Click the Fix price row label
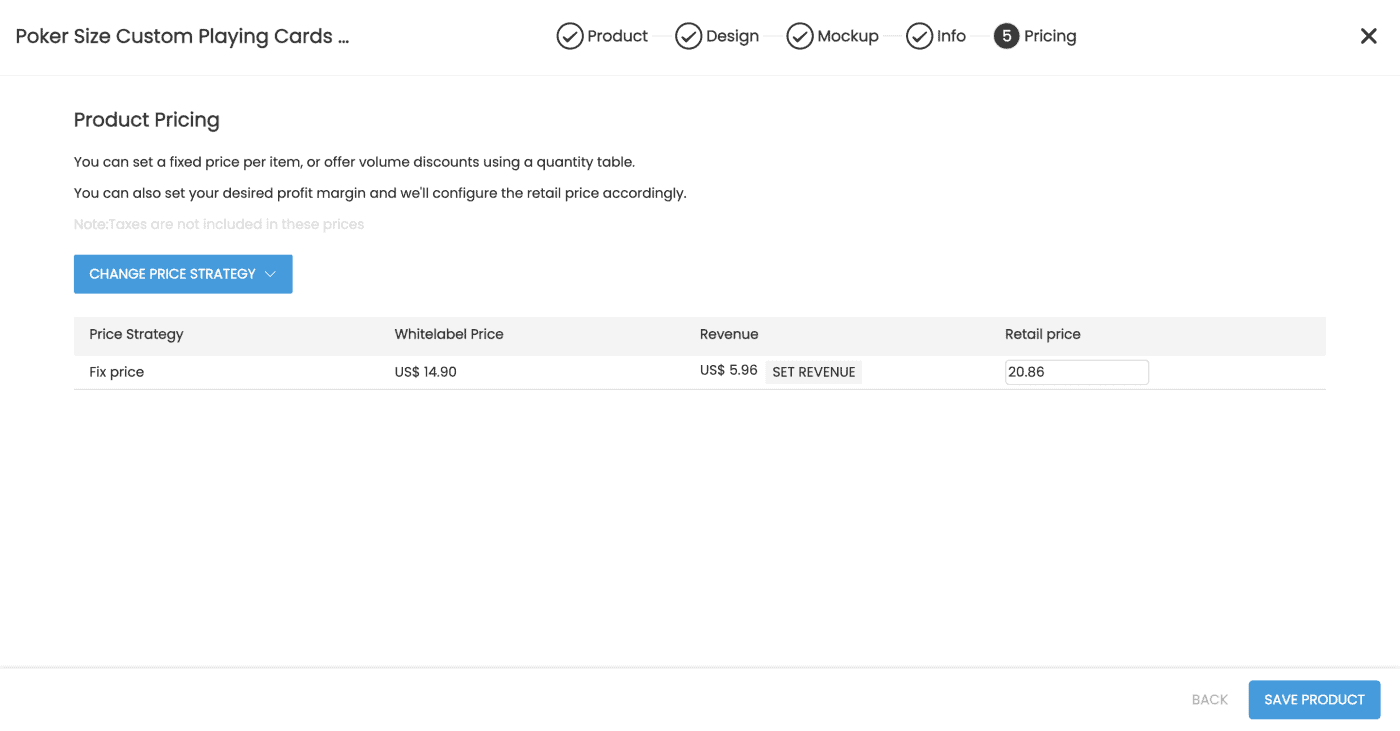The image size is (1400, 731). click(x=117, y=372)
